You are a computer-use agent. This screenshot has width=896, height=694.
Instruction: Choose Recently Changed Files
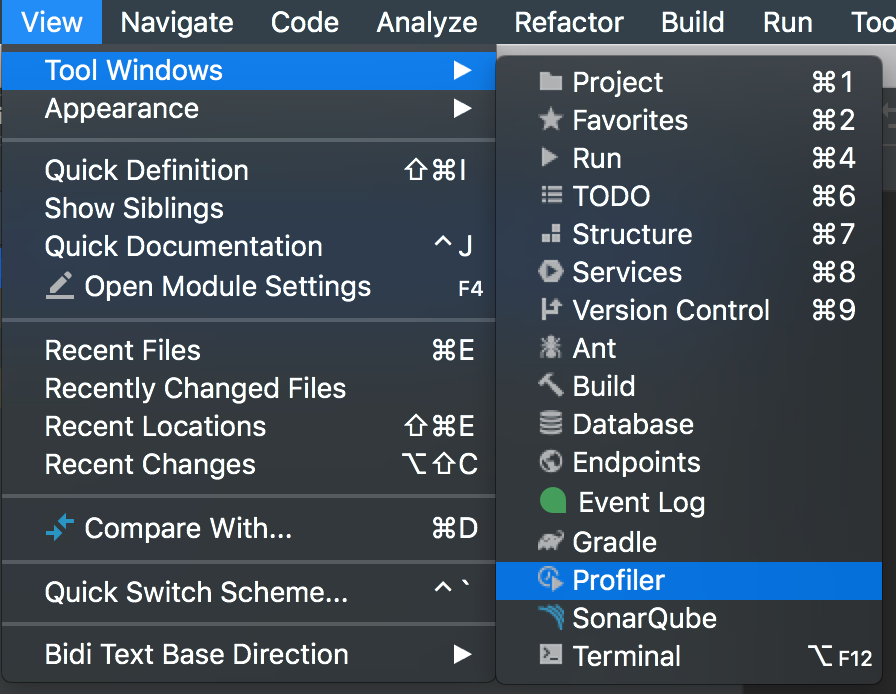[x=249, y=388]
